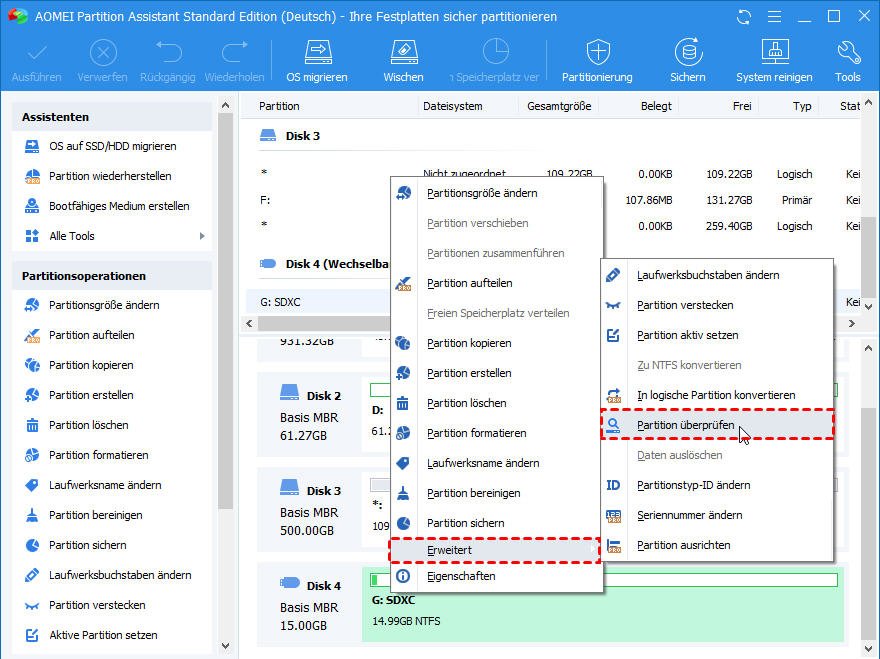Select the G: SDXC row in partition list
The image size is (880, 659).
(319, 302)
